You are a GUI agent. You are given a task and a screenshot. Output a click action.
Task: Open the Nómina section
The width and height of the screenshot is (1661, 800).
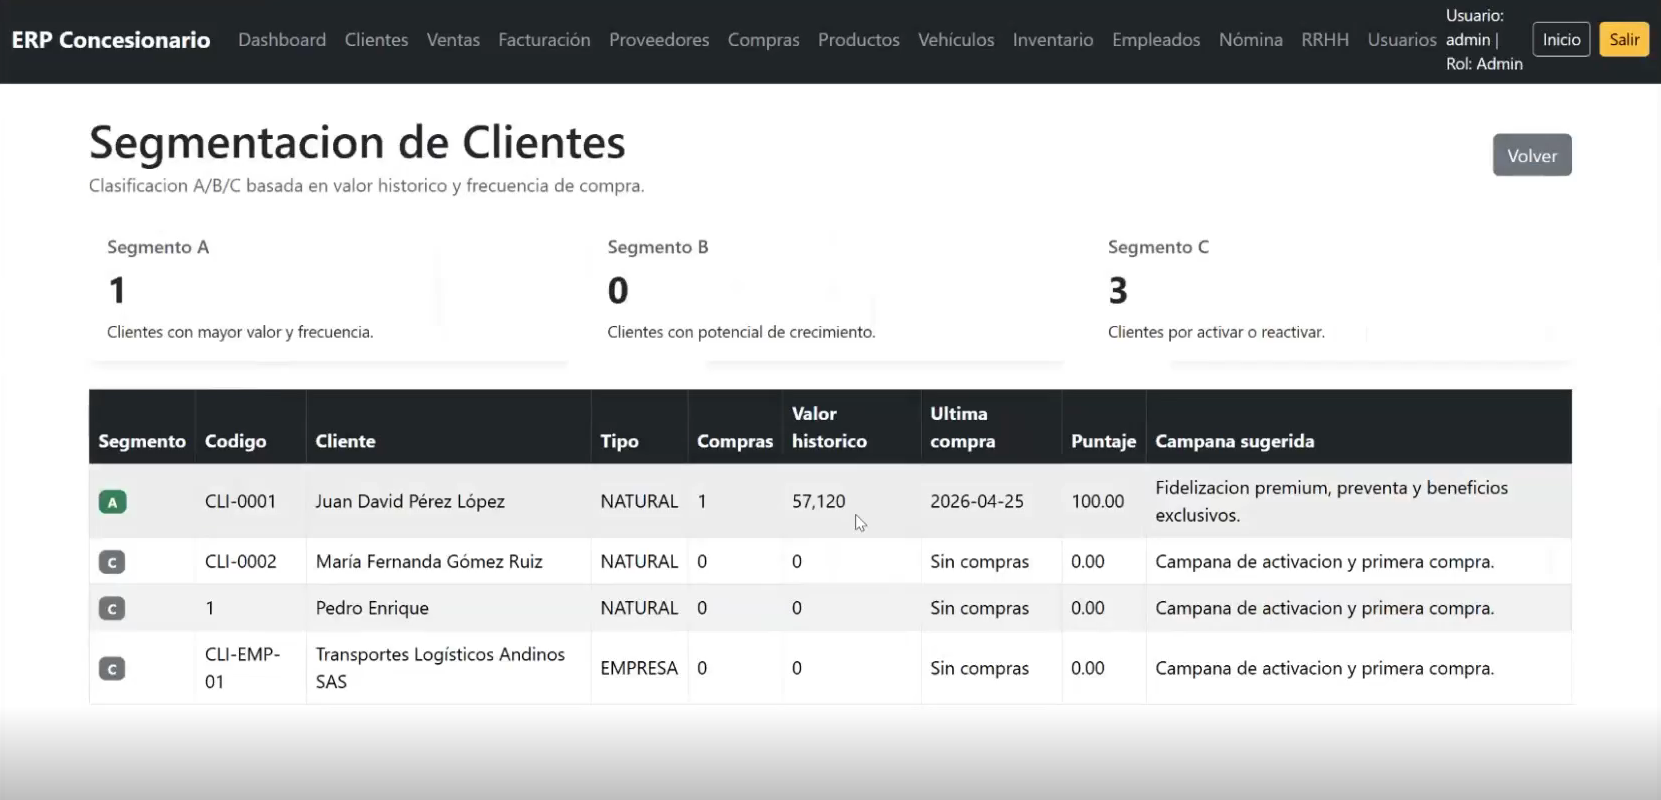1250,40
